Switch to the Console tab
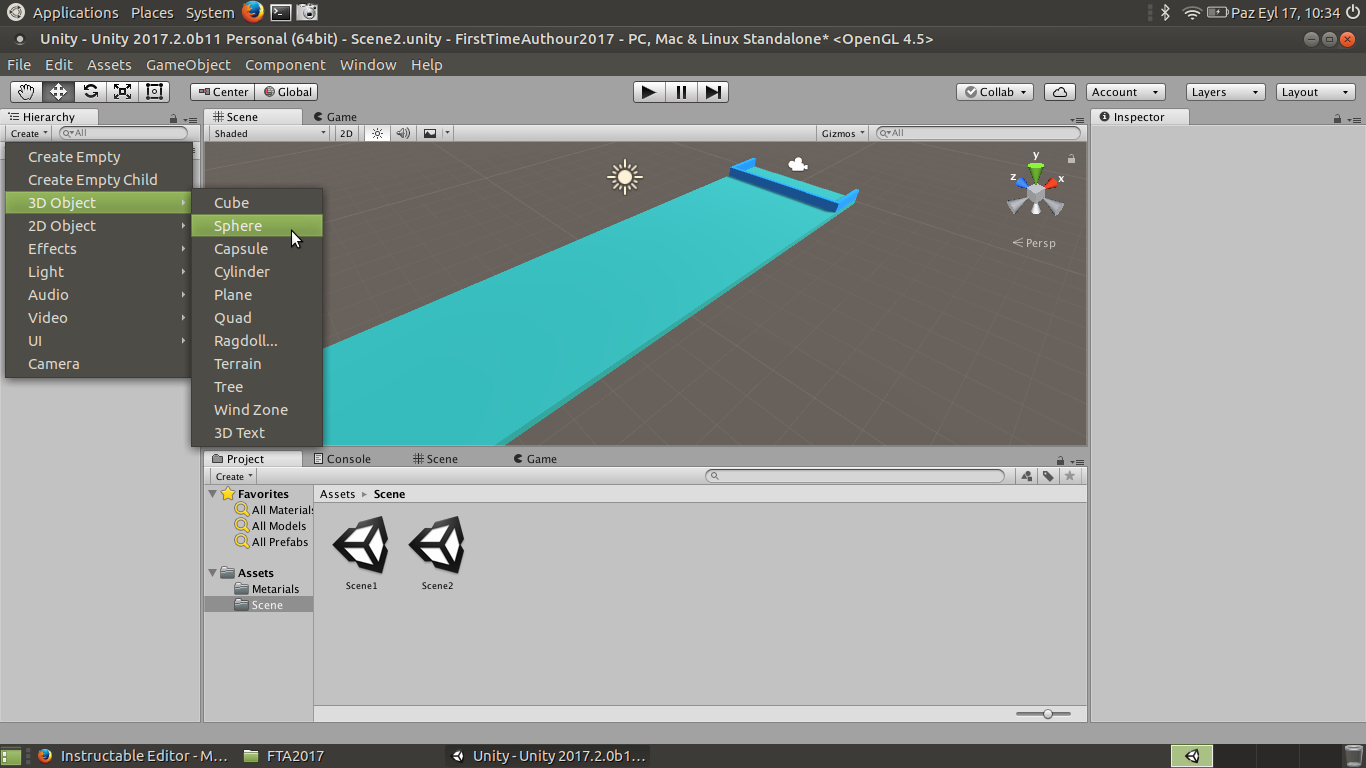Screen dimensions: 1366x768 point(342,459)
